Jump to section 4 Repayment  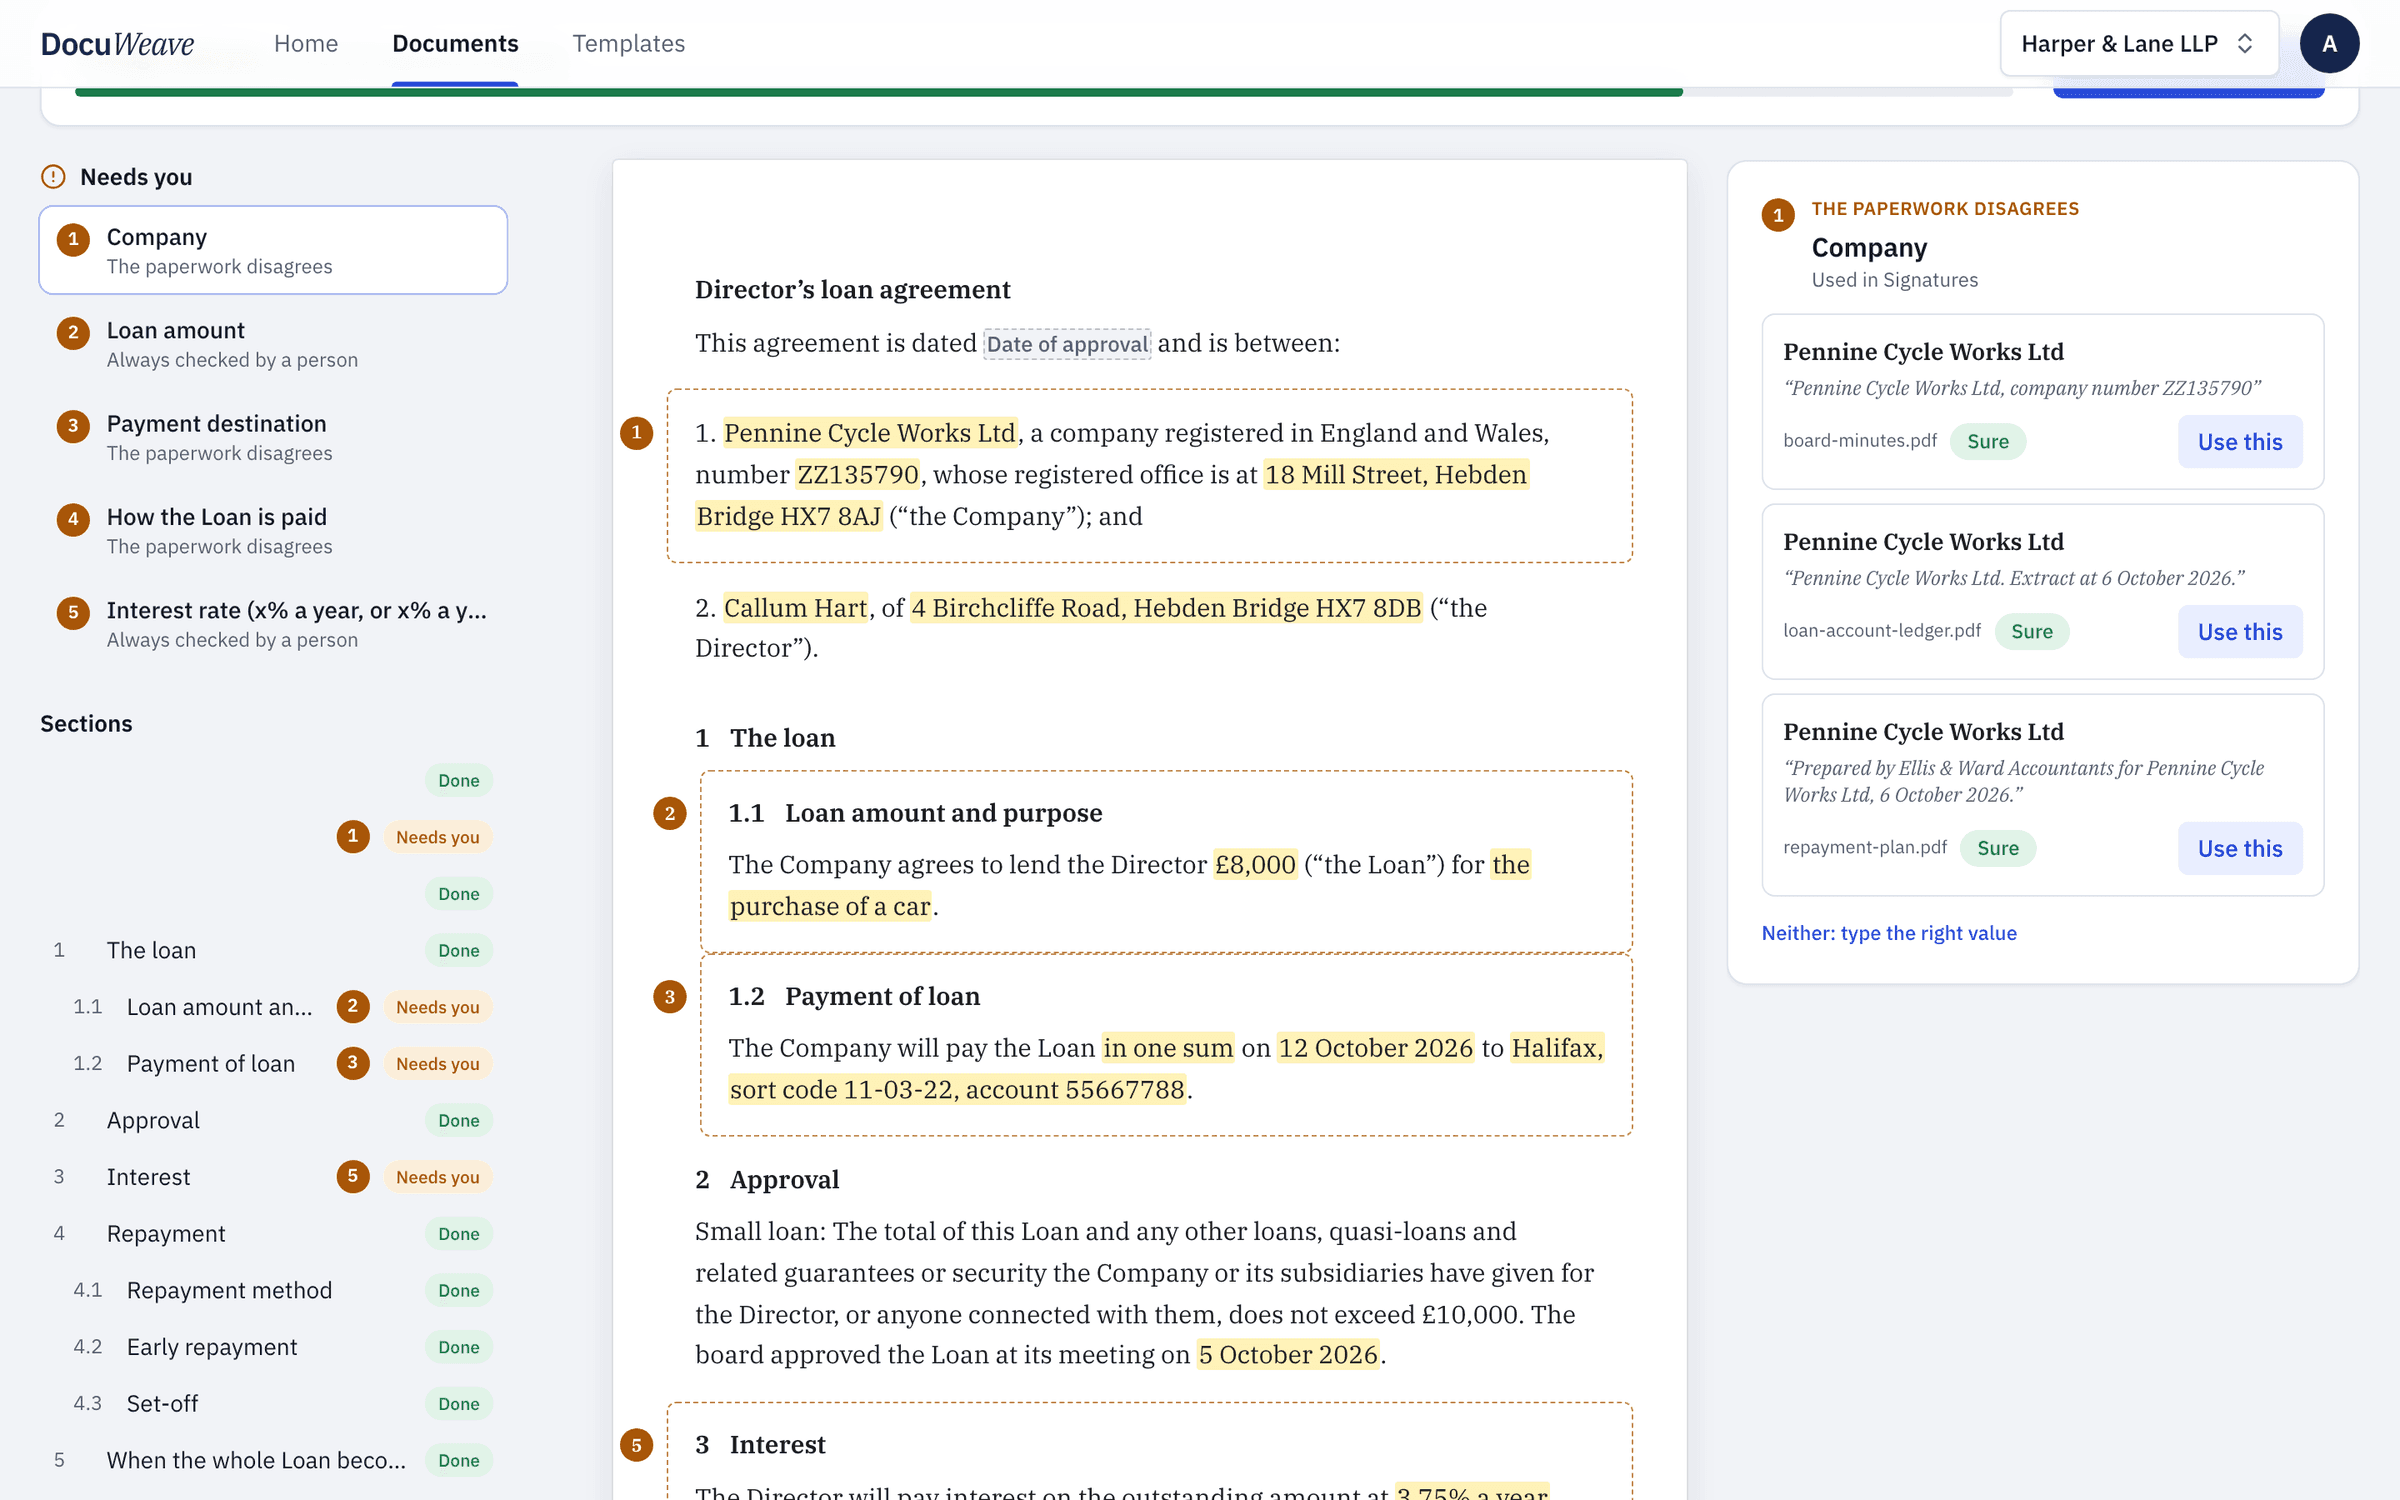[x=273, y=1233]
